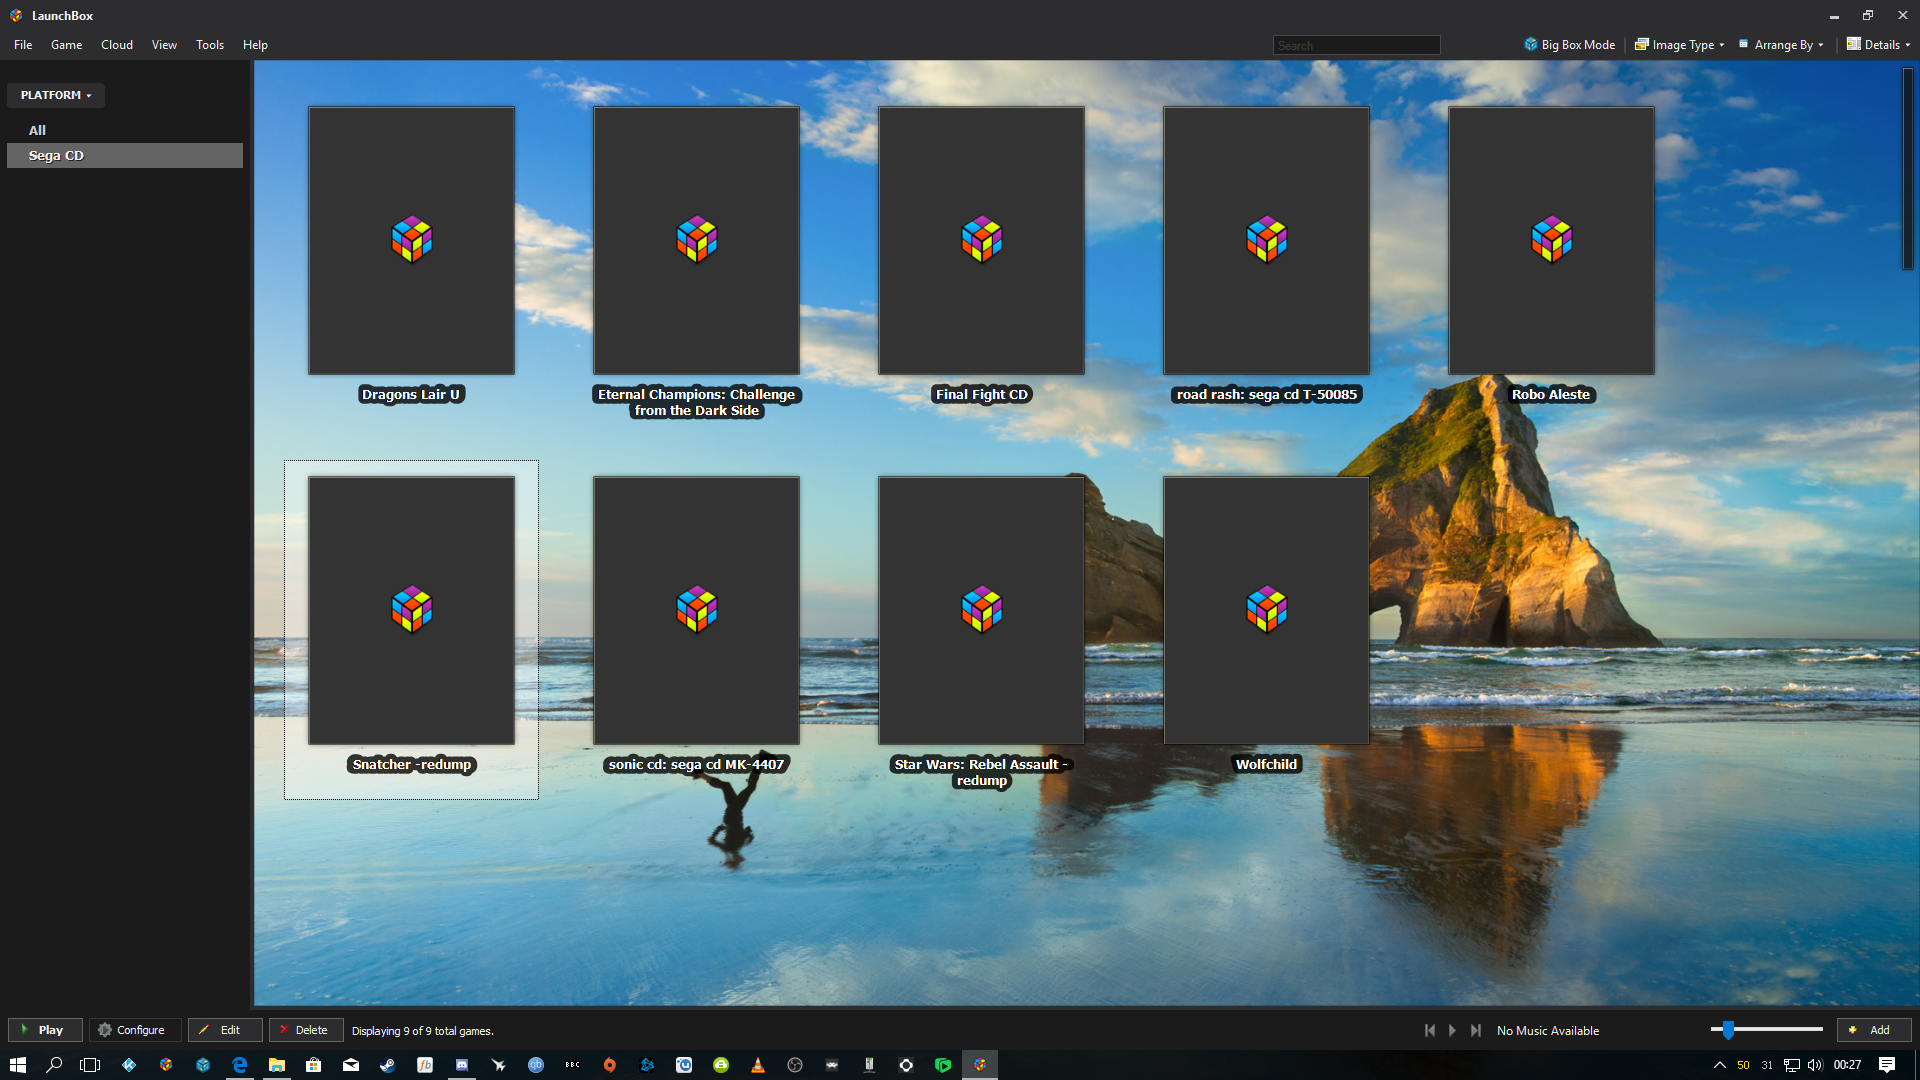Open Mail app from taskbar
The width and height of the screenshot is (1920, 1080).
[351, 1065]
